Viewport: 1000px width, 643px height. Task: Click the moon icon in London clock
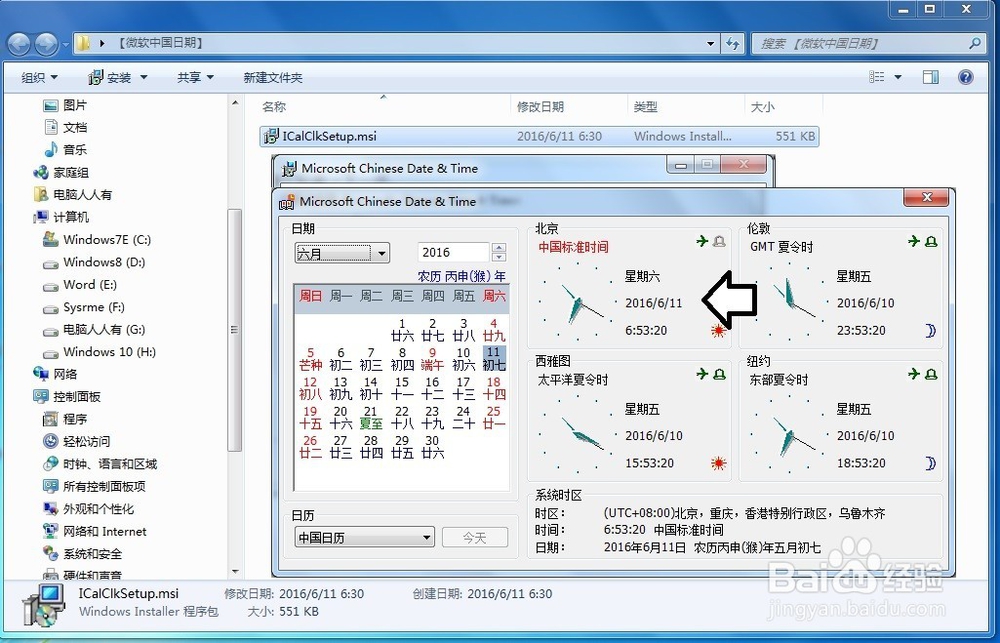[x=930, y=330]
